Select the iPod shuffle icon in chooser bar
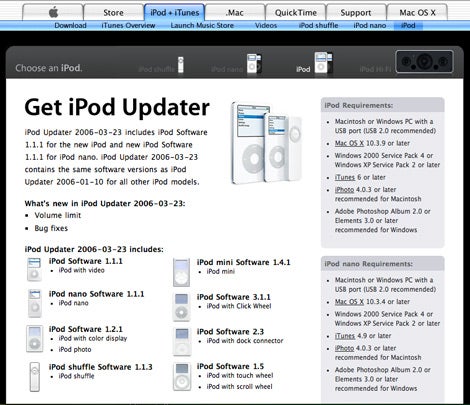This screenshot has height=405, width=470. click(180, 65)
